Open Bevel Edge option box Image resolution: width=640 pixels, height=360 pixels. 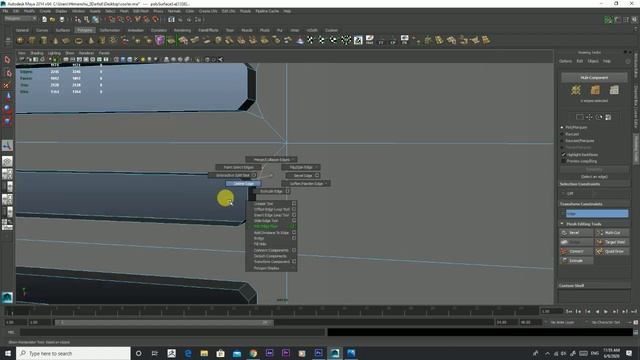click(317, 176)
